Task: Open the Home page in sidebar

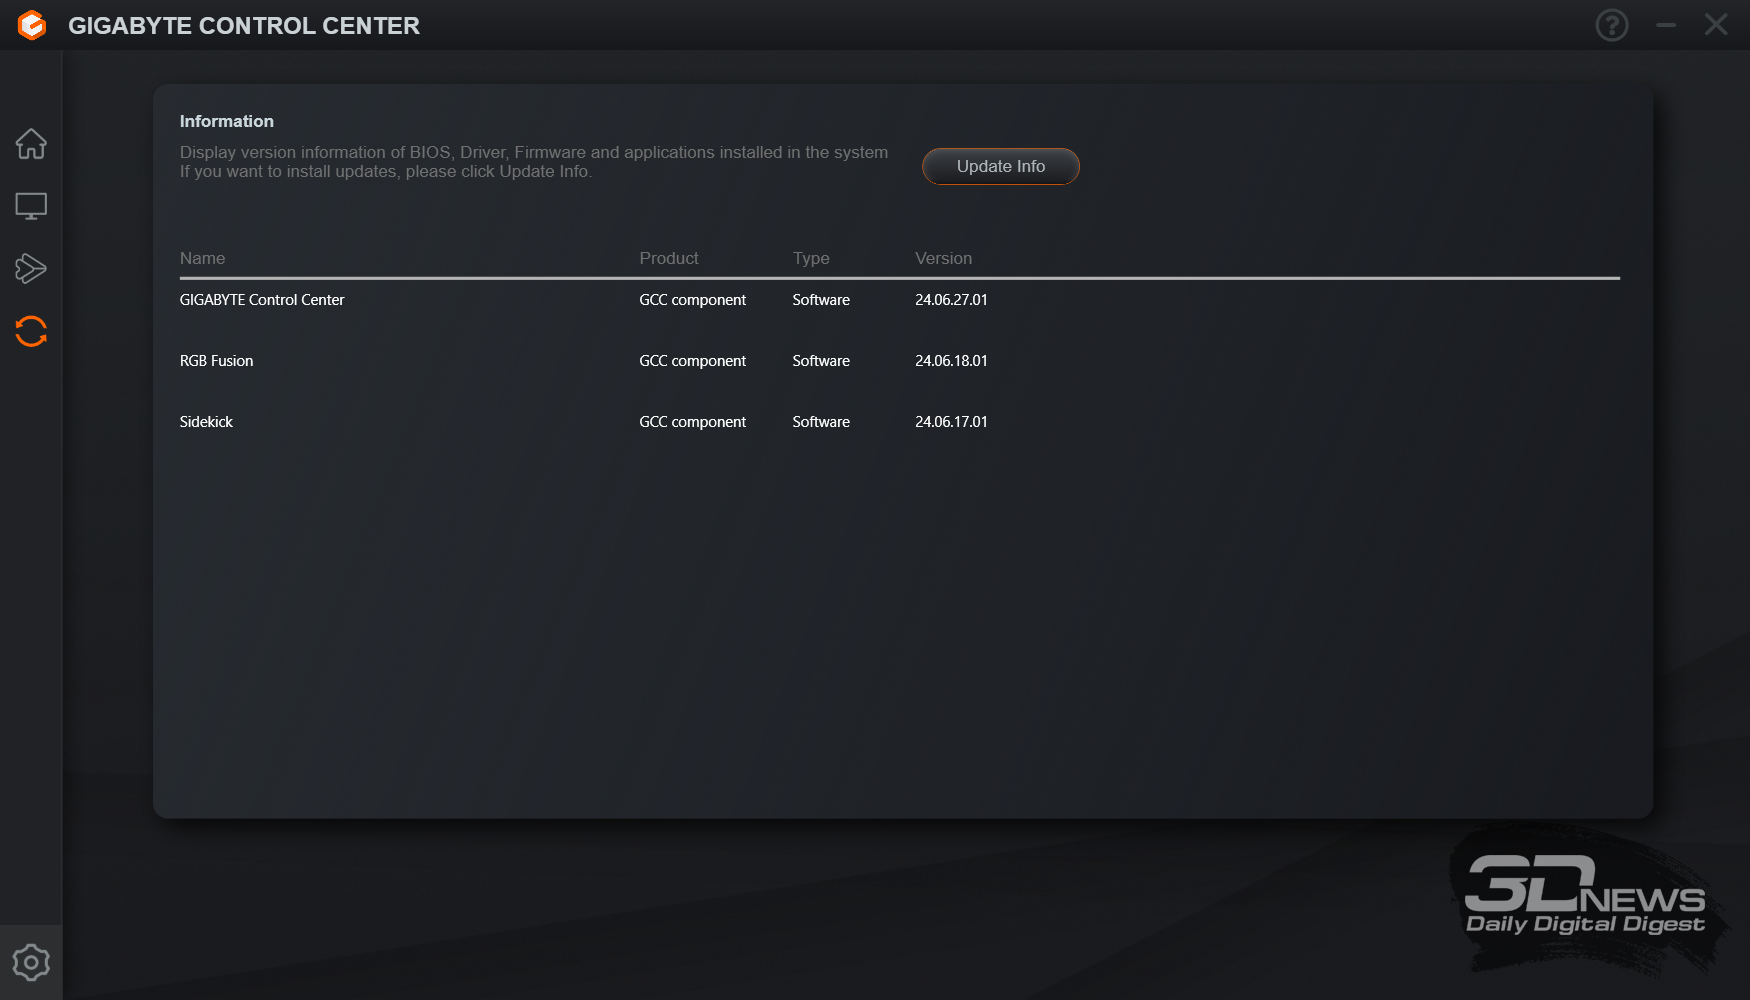Action: point(31,144)
